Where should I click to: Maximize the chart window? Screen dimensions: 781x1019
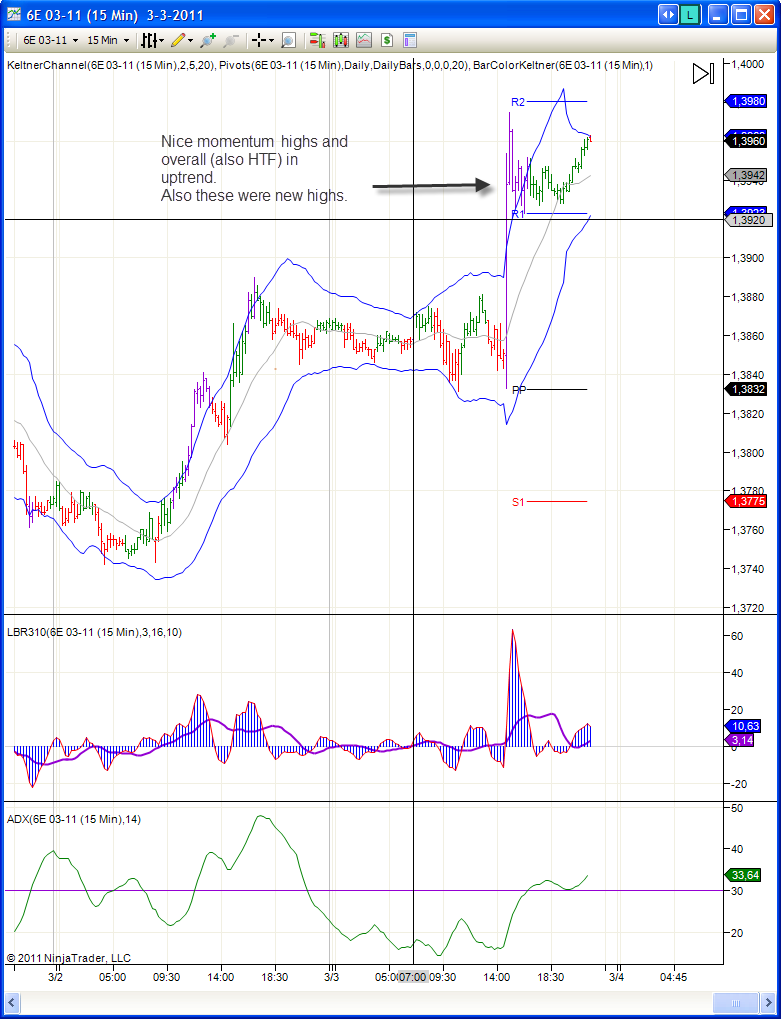[740, 14]
